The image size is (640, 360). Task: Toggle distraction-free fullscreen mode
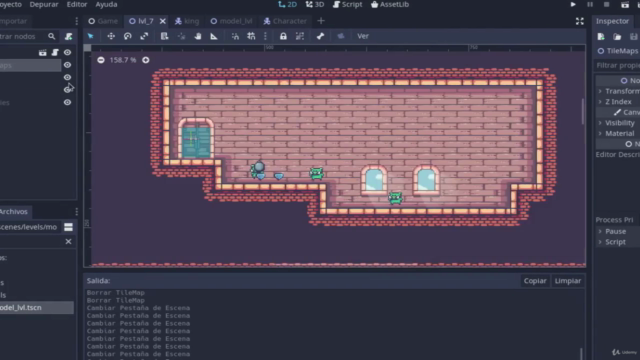(580, 21)
